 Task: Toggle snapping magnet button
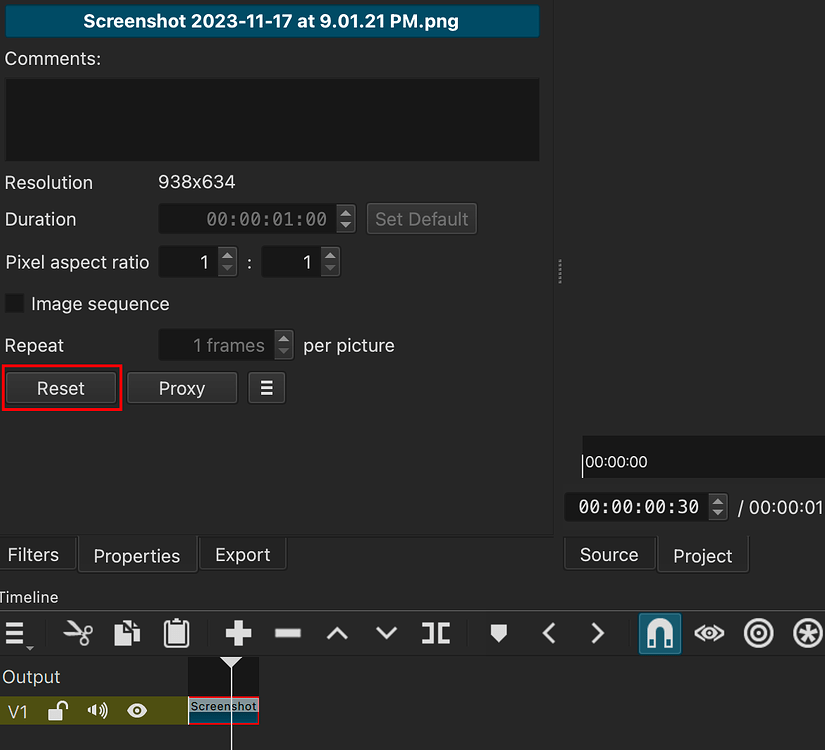660,633
